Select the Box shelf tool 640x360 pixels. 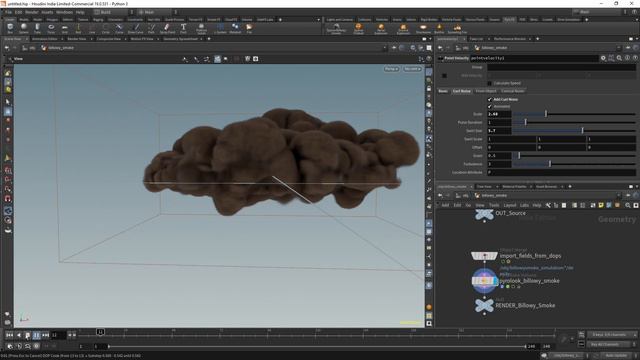click(x=10, y=28)
